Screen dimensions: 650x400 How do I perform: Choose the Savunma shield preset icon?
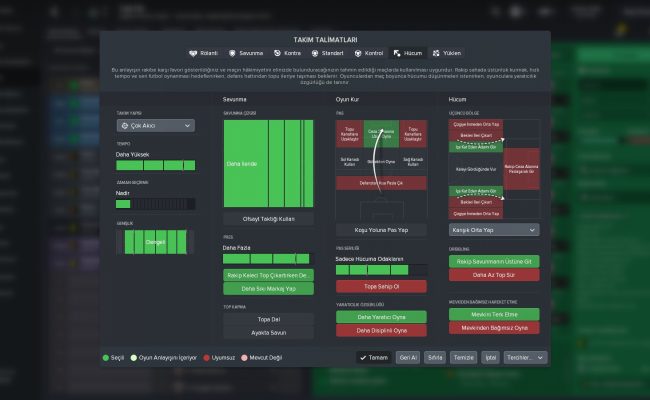[x=233, y=53]
